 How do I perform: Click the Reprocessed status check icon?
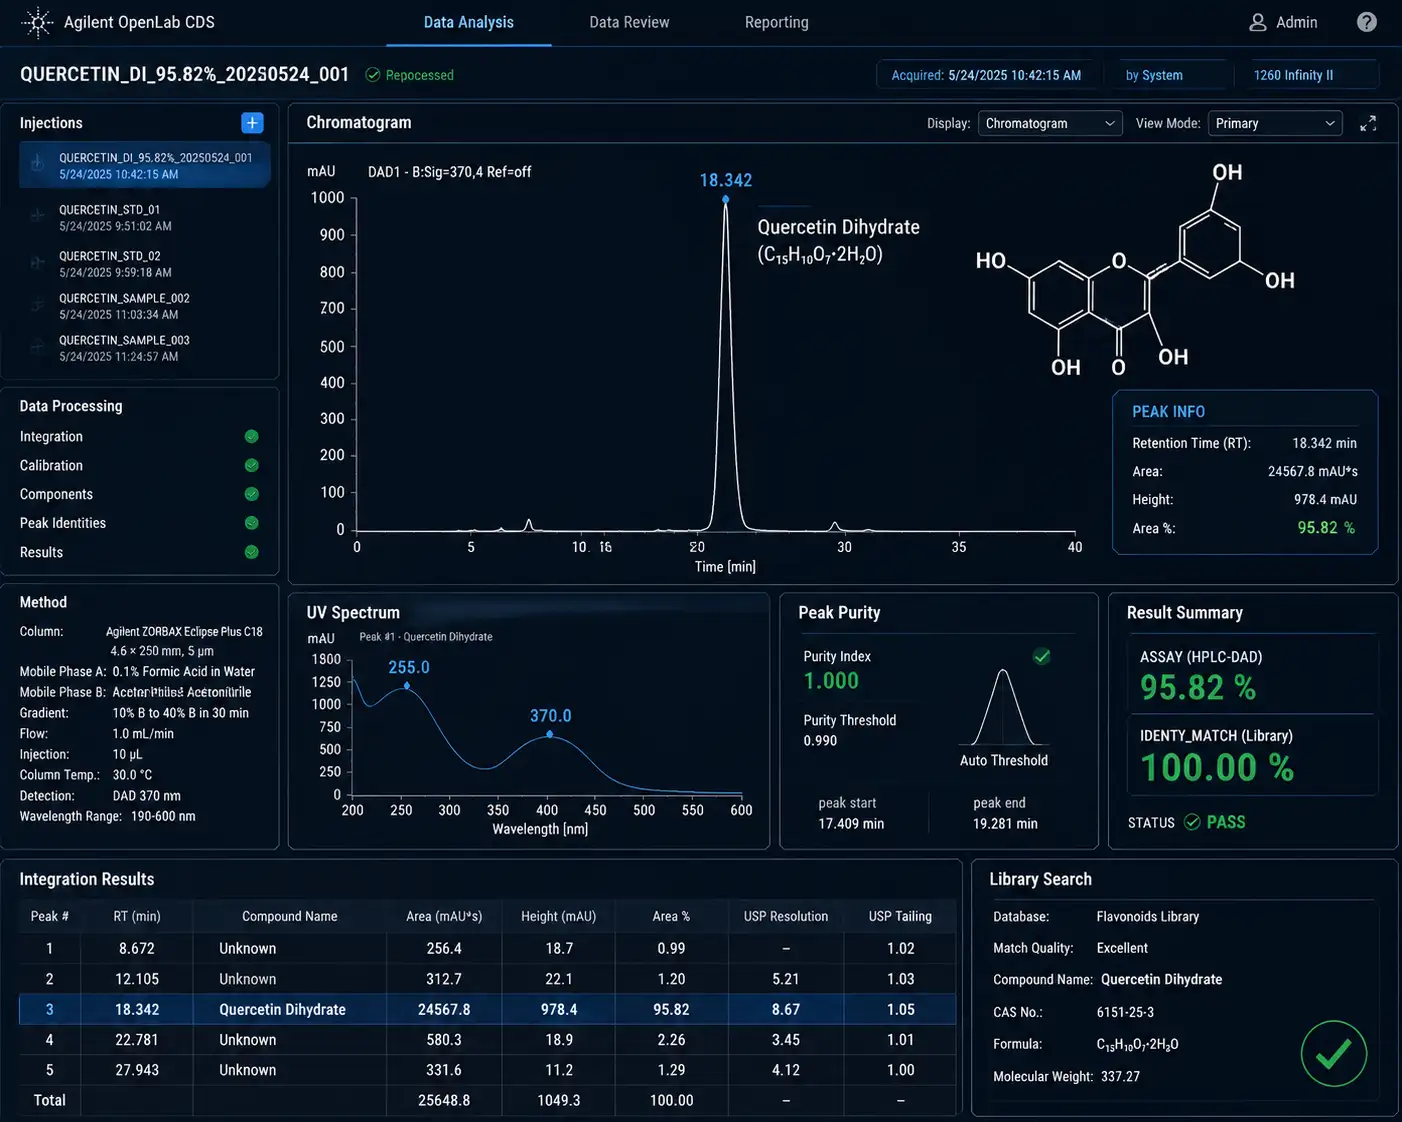point(373,75)
